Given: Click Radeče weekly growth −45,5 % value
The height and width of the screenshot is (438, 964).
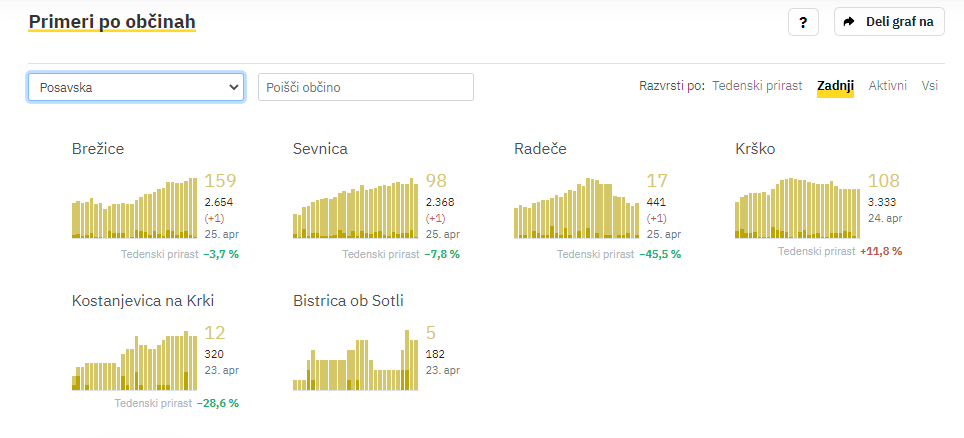Looking at the screenshot, I should 660,254.
